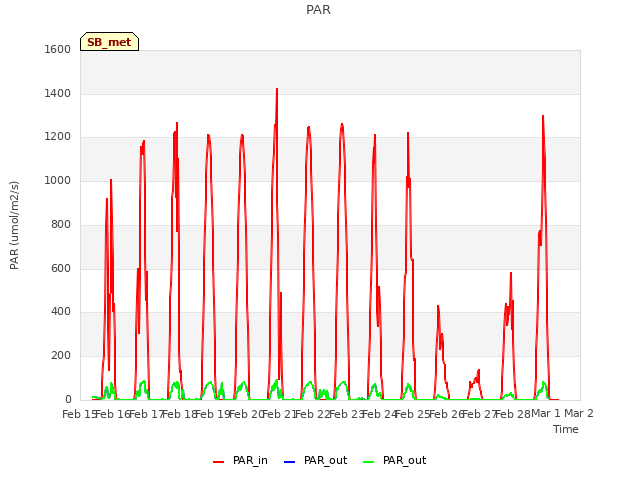Click the 1200 y-axis tick label
Image resolution: width=640 pixels, height=480 pixels.
pos(58,137)
